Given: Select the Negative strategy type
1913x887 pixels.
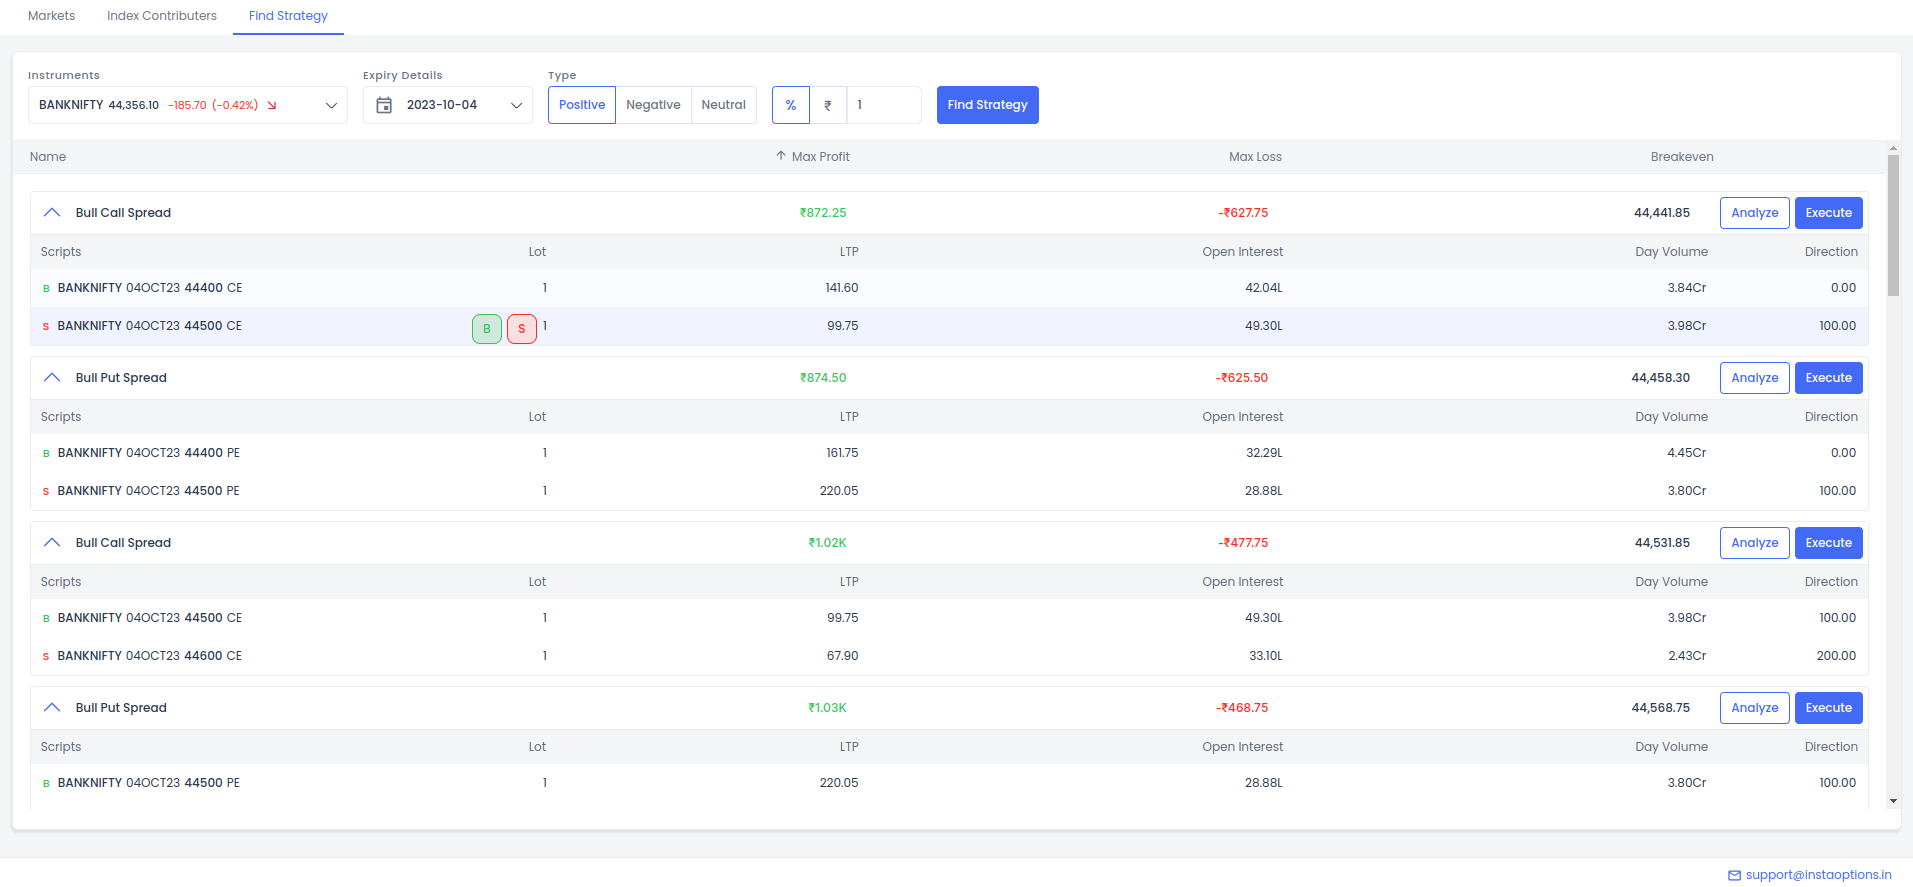Looking at the screenshot, I should [x=653, y=105].
